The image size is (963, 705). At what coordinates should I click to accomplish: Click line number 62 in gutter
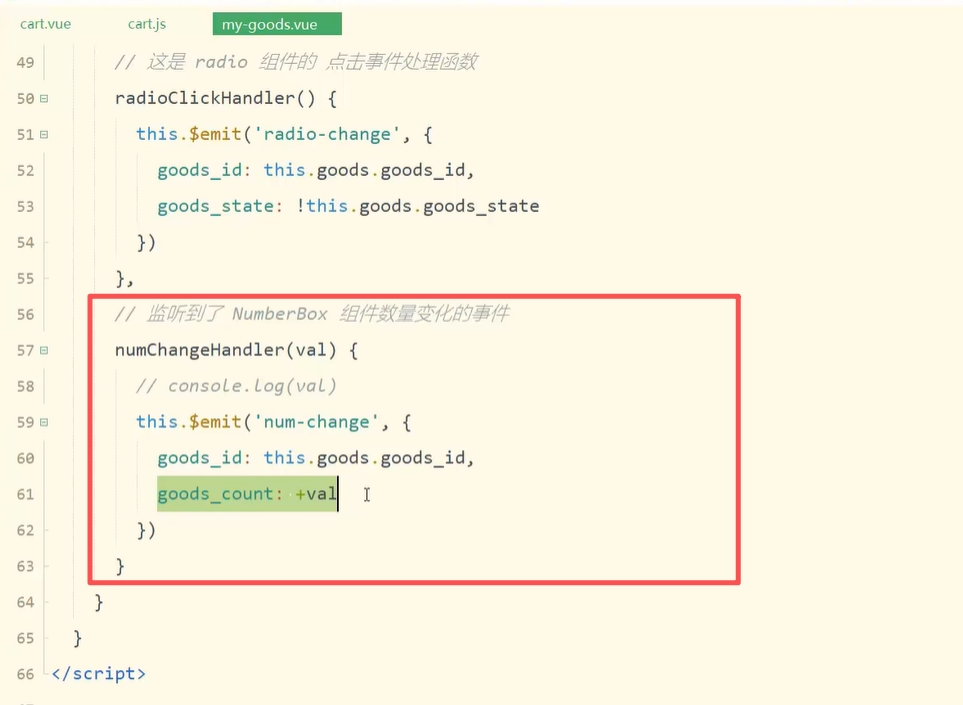click(26, 530)
